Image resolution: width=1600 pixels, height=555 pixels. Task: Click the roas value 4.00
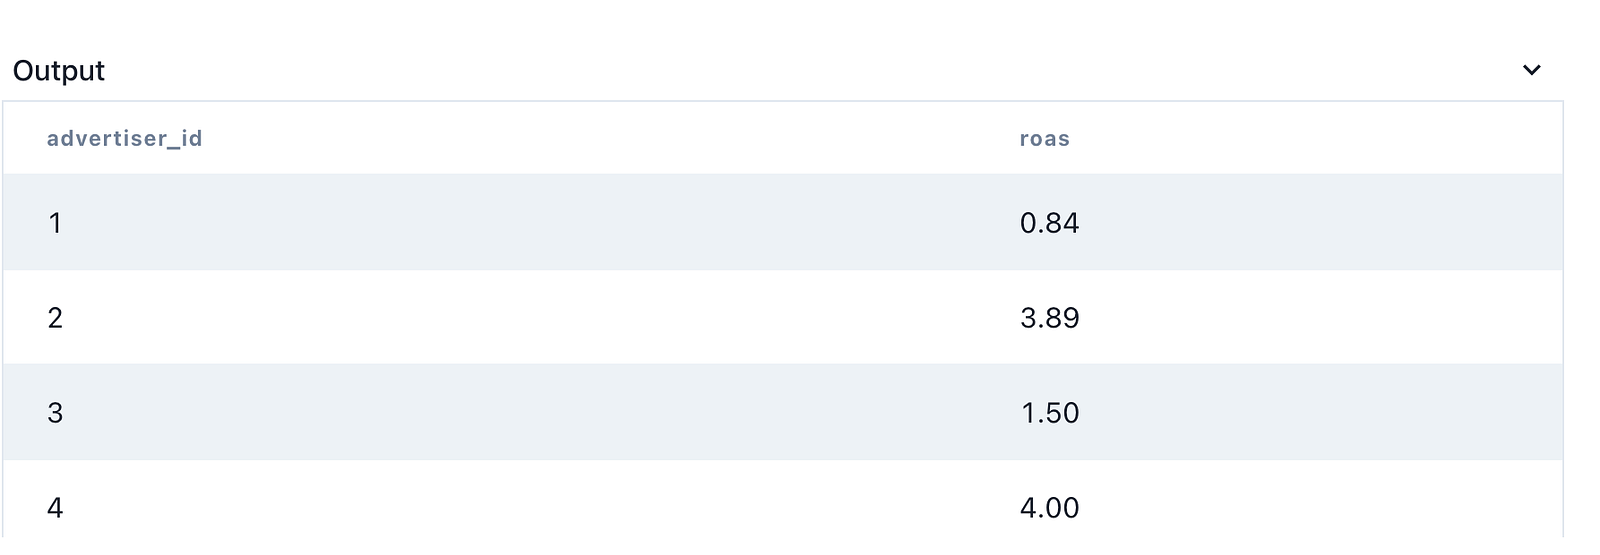pyautogui.click(x=1049, y=508)
